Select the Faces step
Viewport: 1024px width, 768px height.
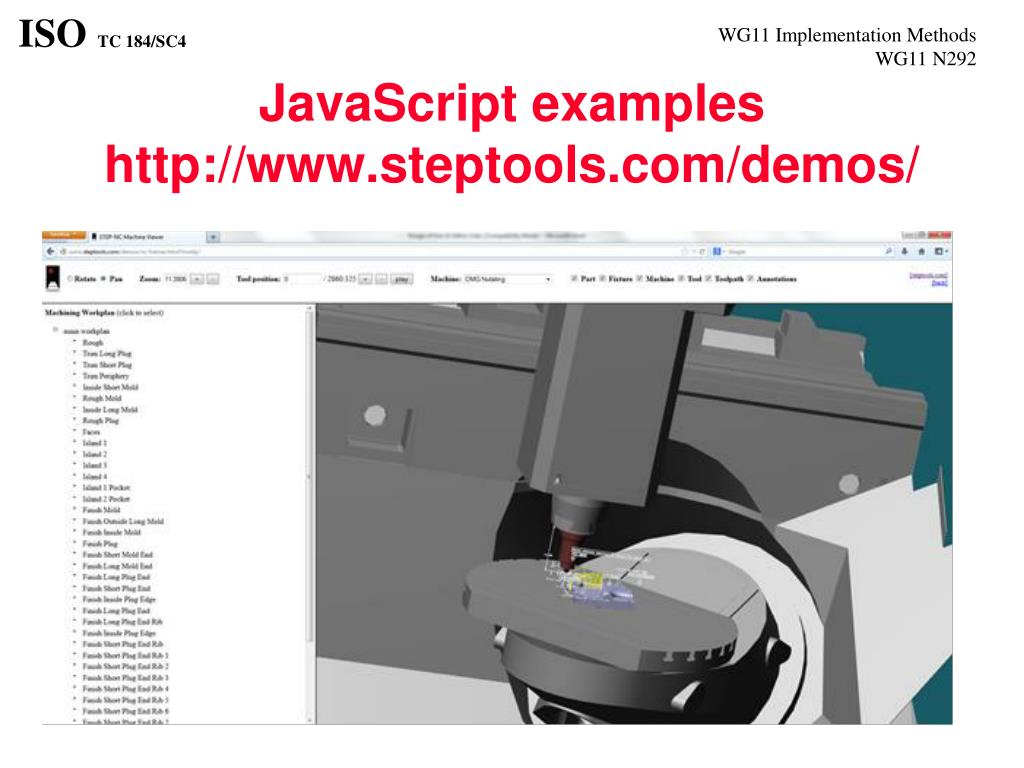pyautogui.click(x=91, y=432)
